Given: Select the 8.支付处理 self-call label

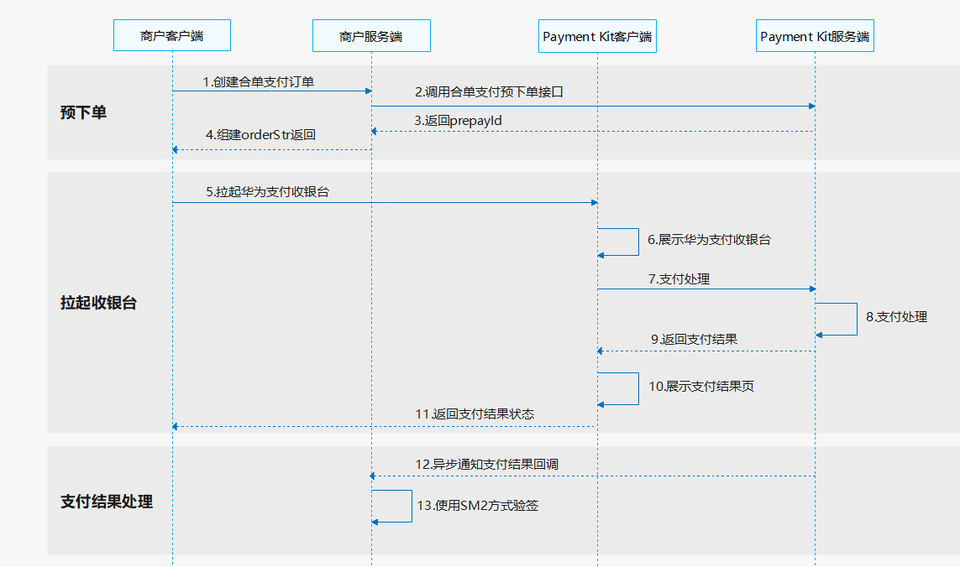Looking at the screenshot, I should (x=896, y=317).
